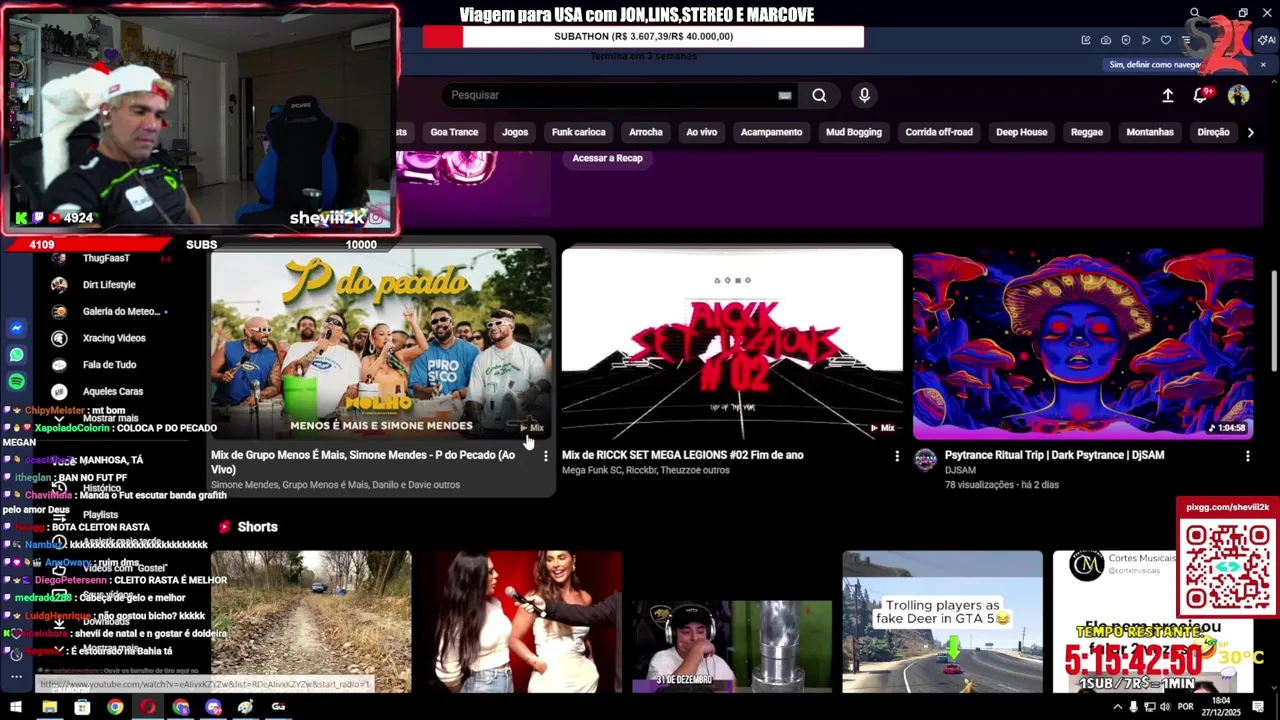
Task: Open WhatsApp in the browser sidebar
Action: coord(16,355)
